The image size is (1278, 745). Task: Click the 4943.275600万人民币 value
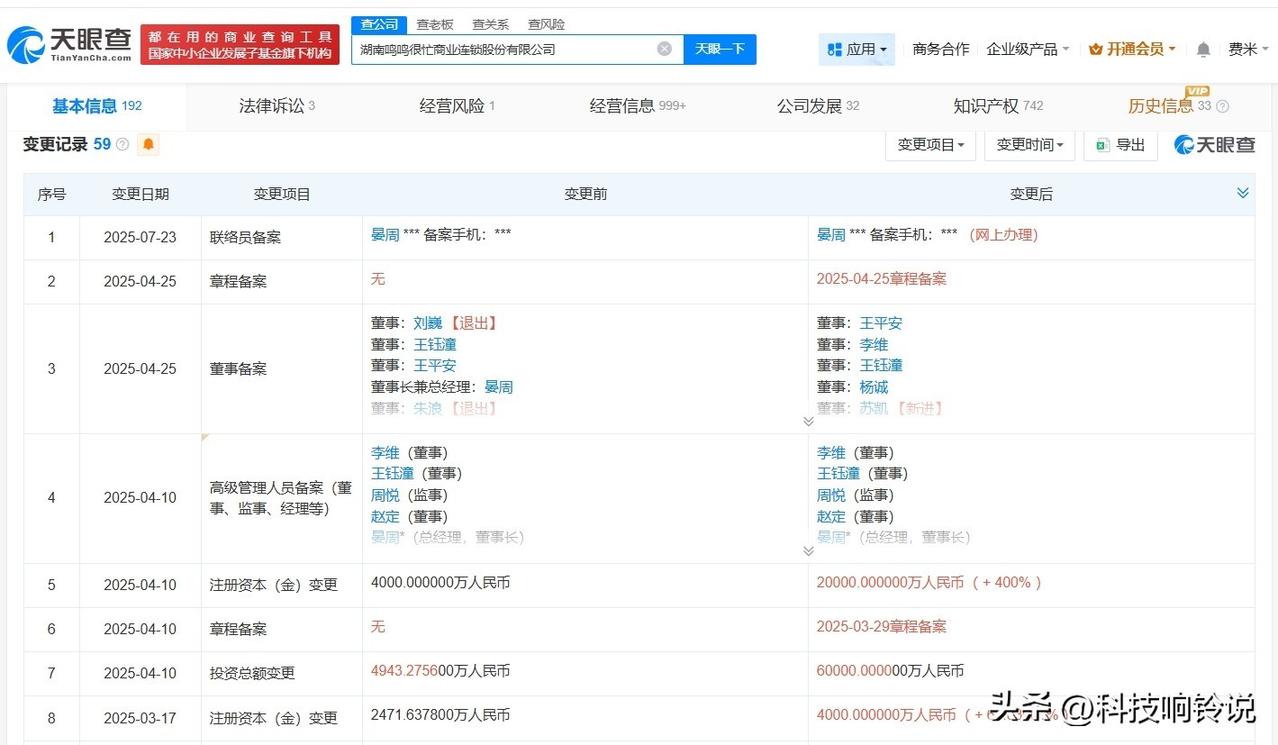440,671
